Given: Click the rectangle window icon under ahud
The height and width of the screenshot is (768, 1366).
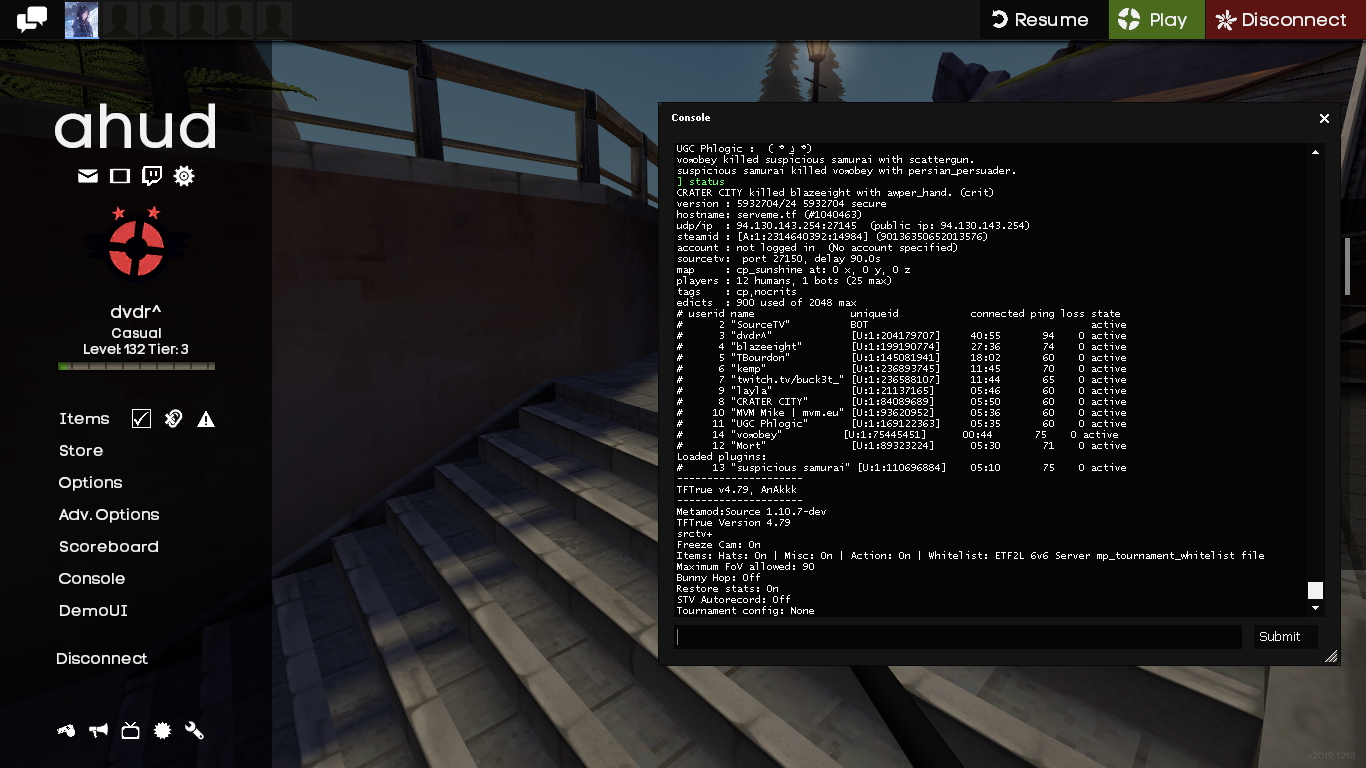Looking at the screenshot, I should (x=120, y=176).
